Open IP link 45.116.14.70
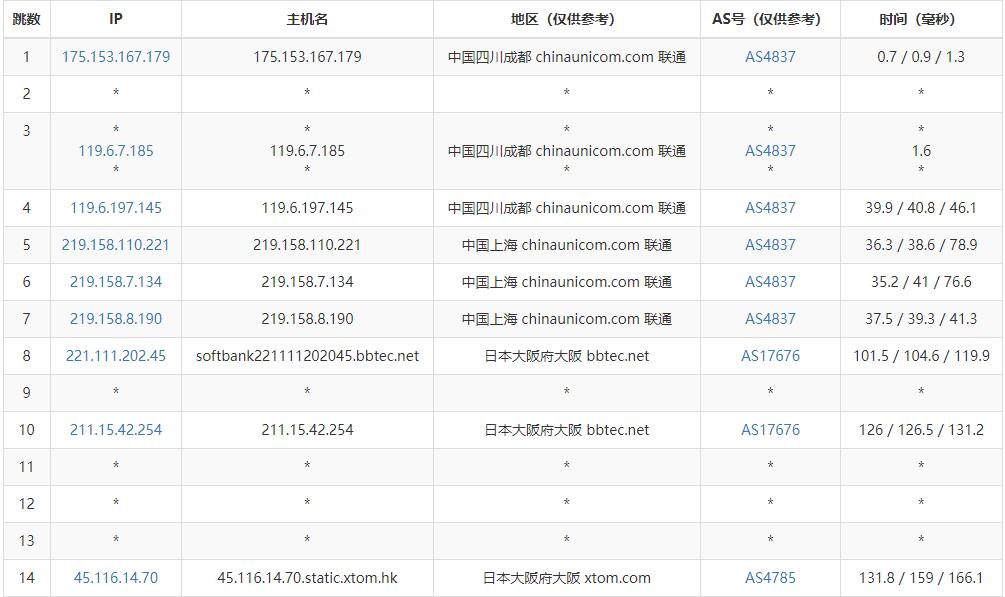1005x597 pixels. [116, 578]
